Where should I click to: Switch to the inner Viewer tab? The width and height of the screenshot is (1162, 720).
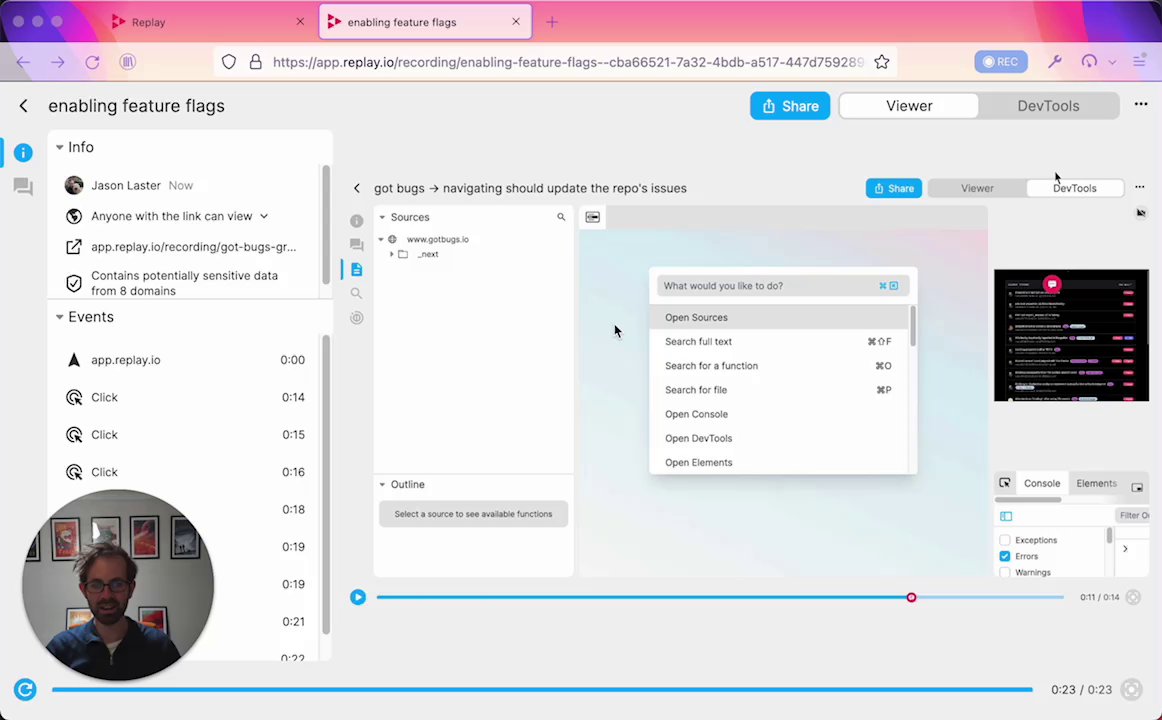coord(977,188)
